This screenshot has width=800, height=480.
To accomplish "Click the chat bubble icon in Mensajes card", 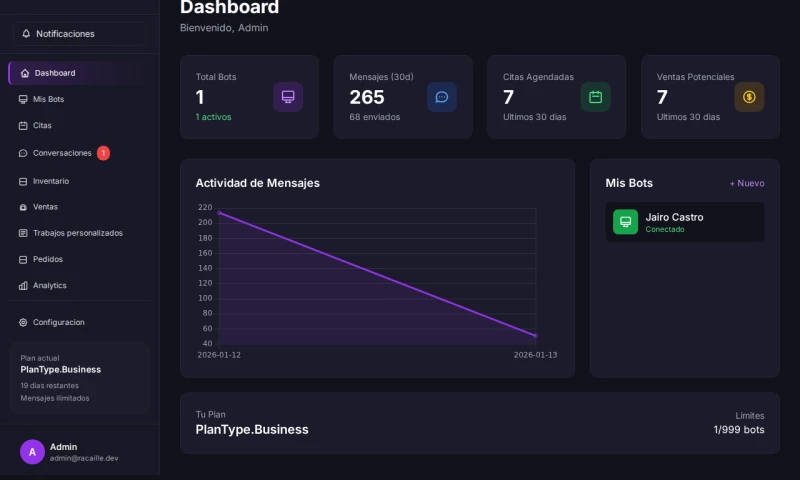I will (442, 97).
